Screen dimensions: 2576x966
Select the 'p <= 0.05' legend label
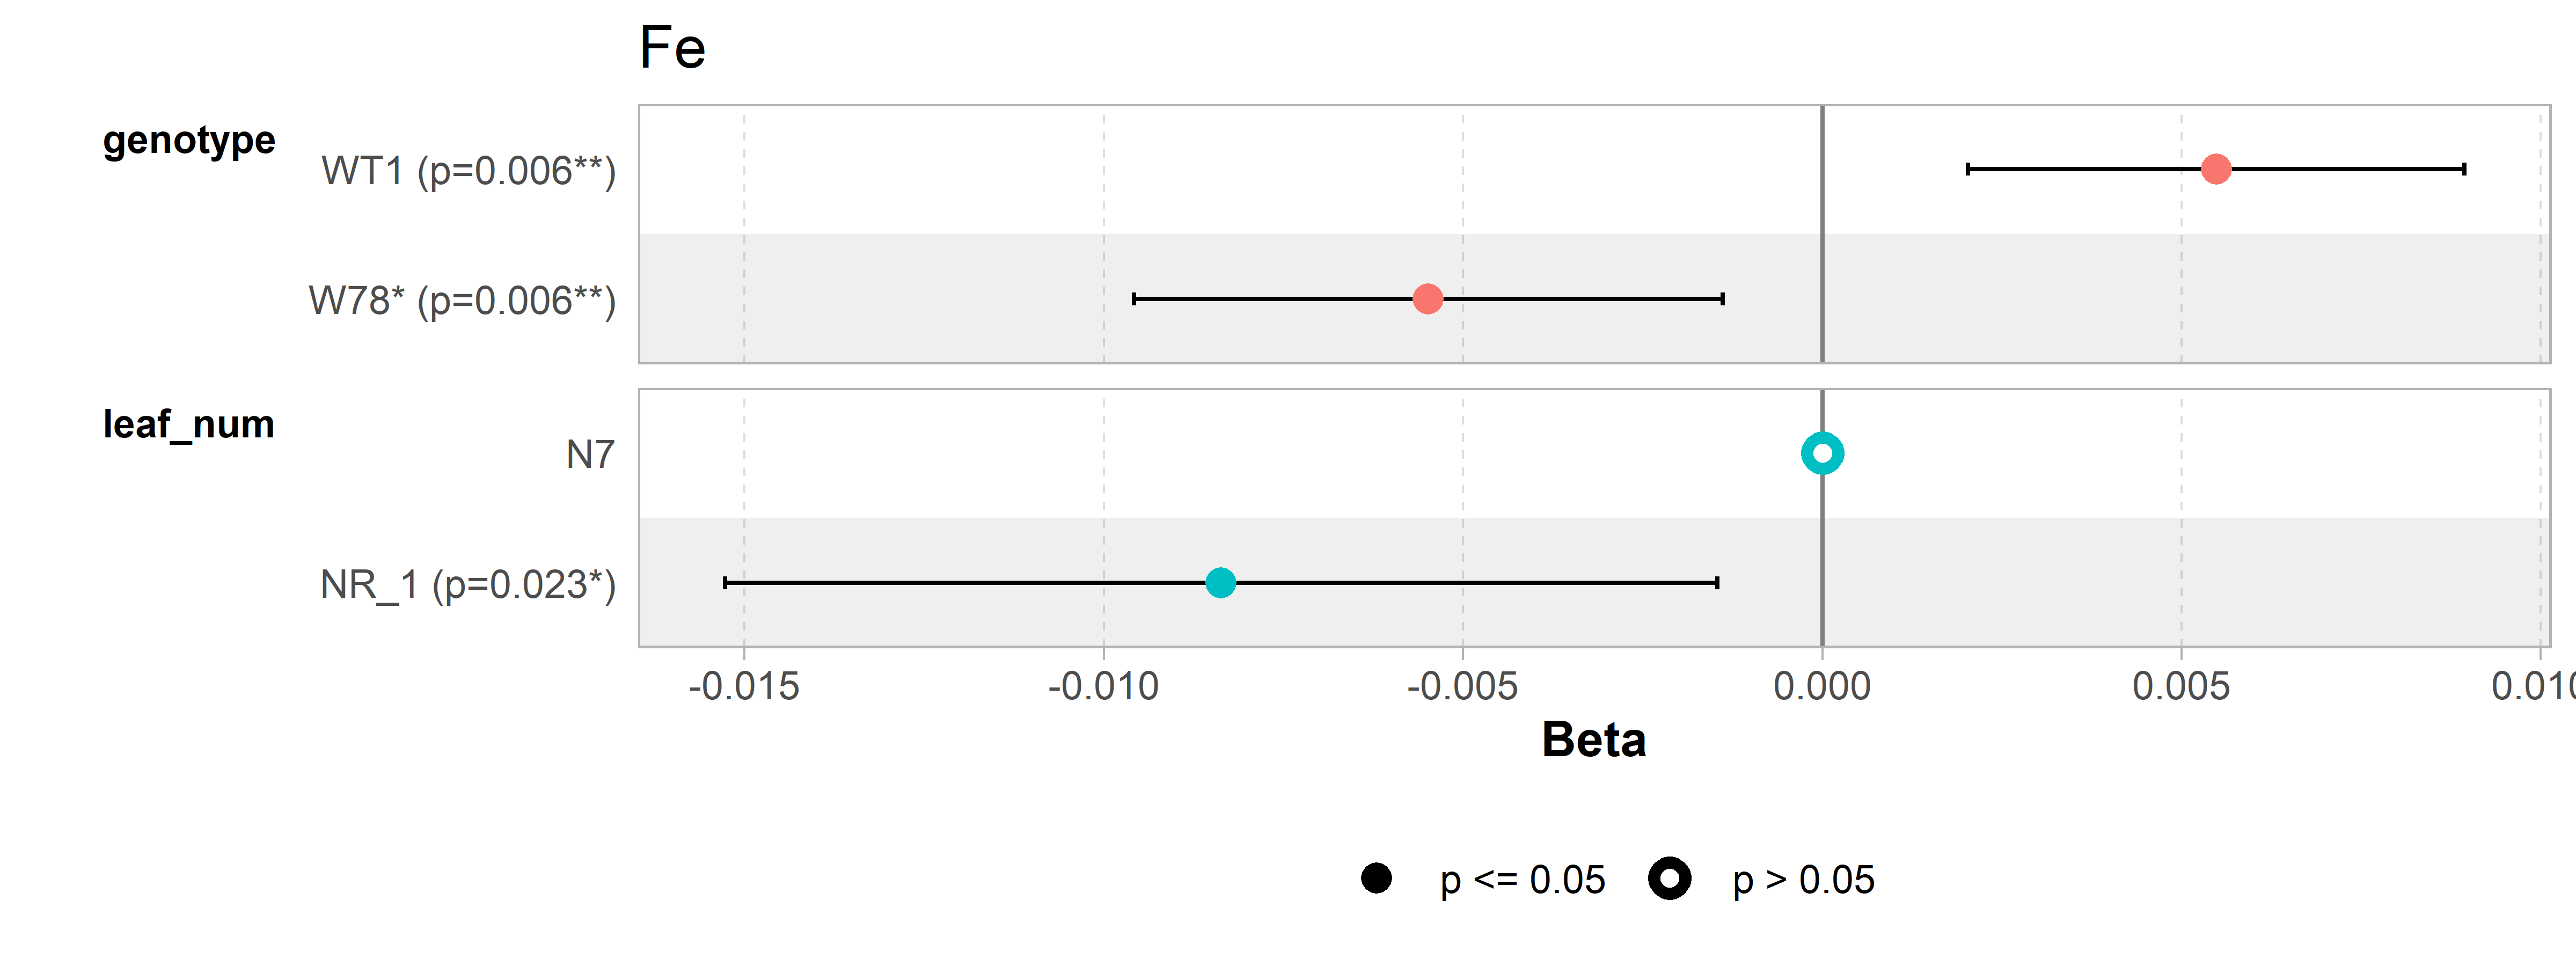(x=1522, y=880)
